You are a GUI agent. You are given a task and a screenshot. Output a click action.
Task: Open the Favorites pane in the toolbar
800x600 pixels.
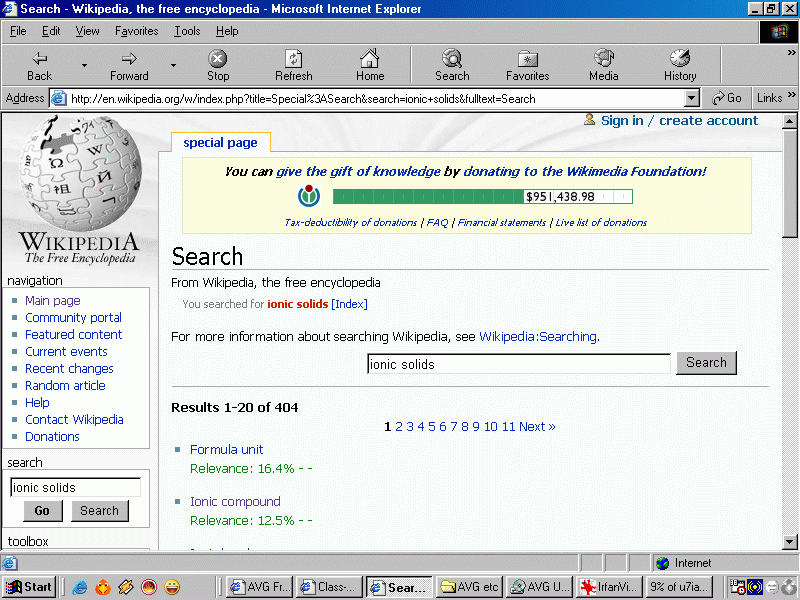(528, 66)
